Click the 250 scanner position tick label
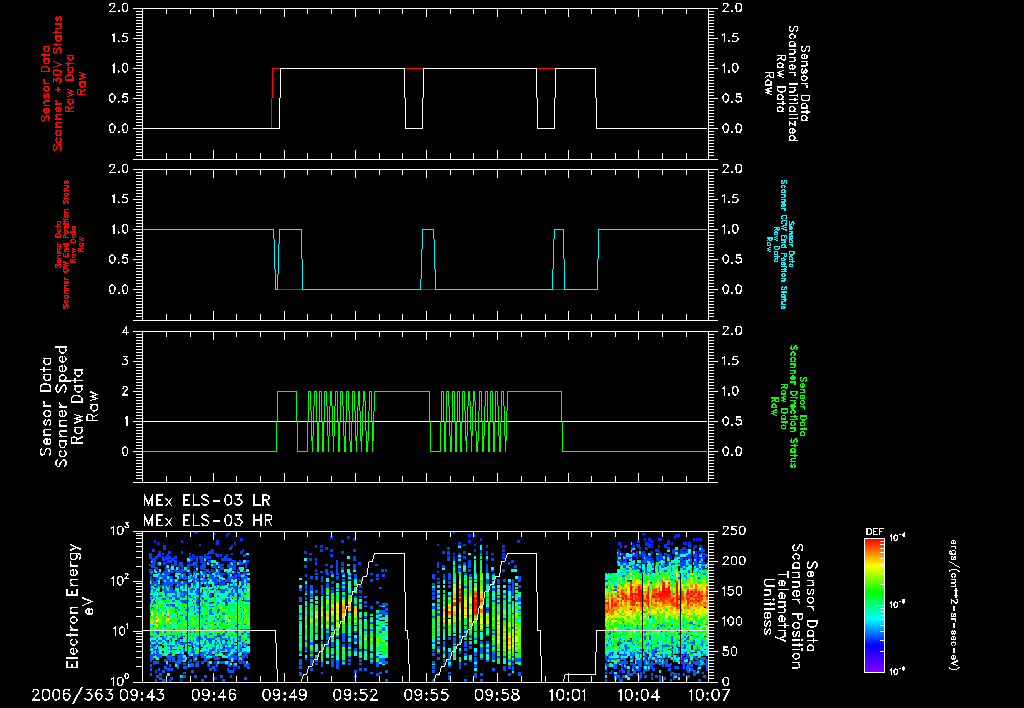Screen dimensions: 1024x708 point(735,532)
